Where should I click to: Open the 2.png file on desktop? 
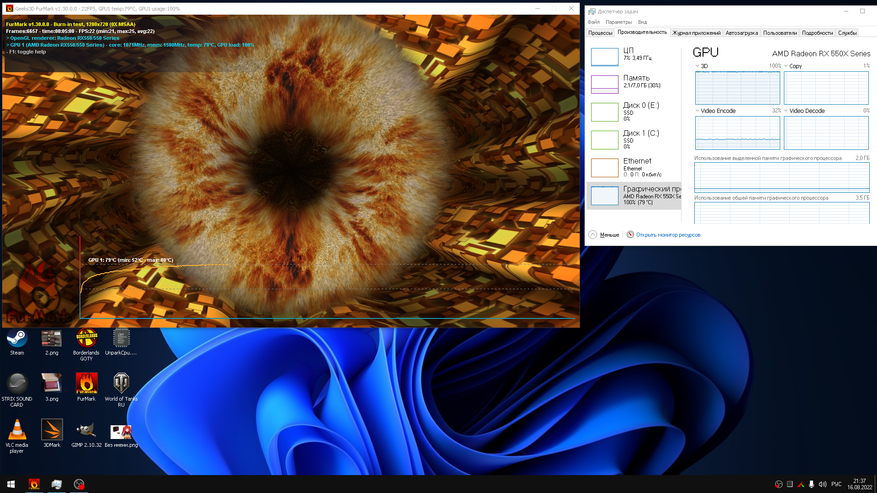click(x=51, y=342)
